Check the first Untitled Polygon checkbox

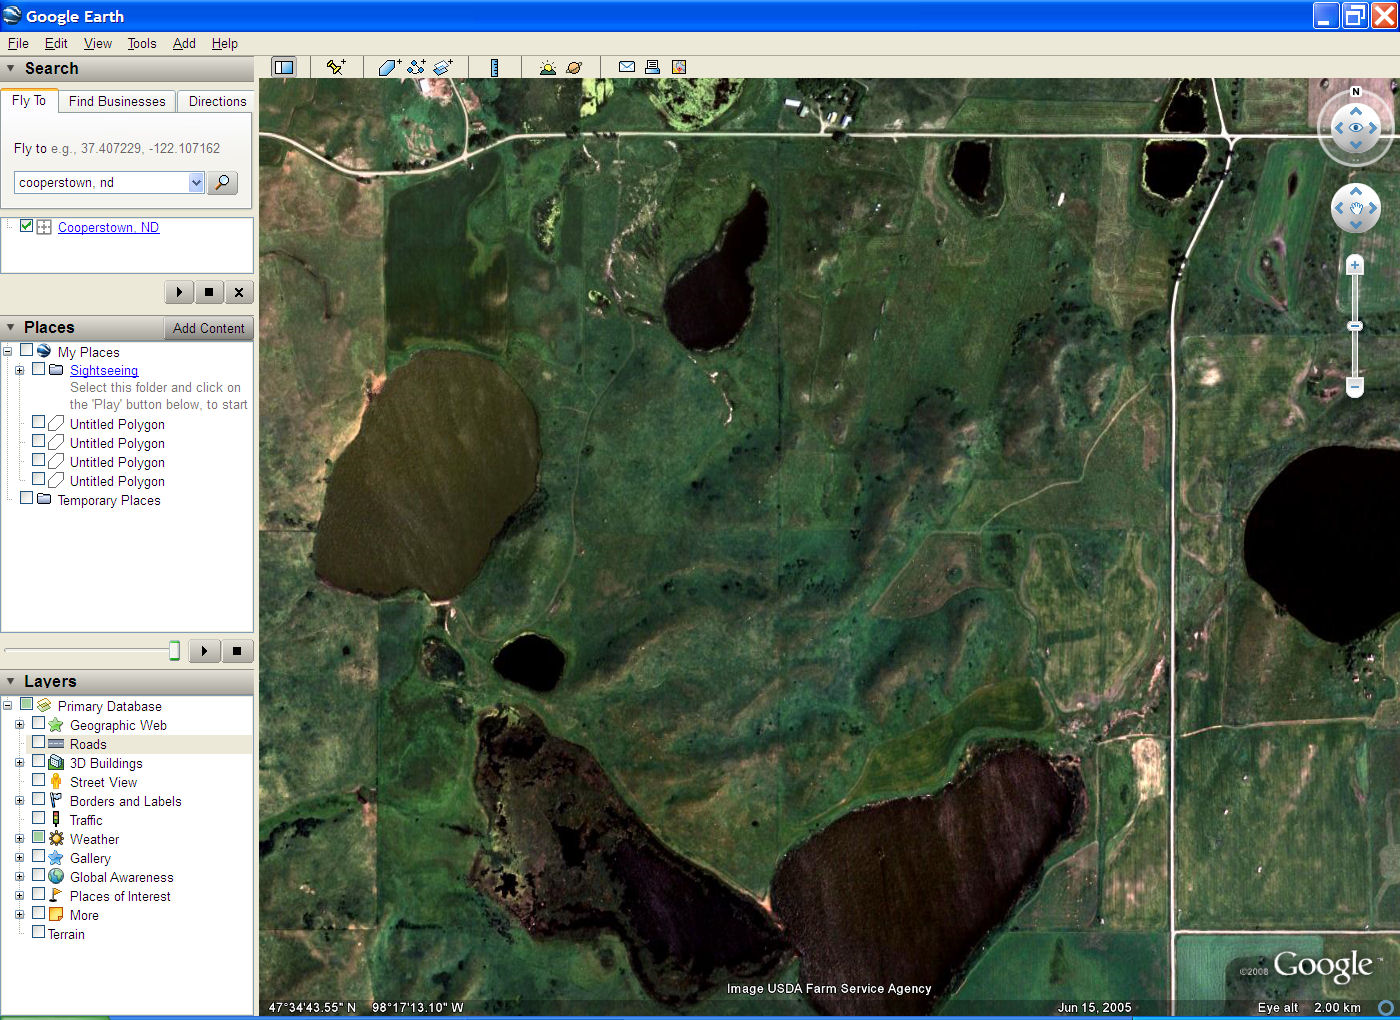coord(39,422)
